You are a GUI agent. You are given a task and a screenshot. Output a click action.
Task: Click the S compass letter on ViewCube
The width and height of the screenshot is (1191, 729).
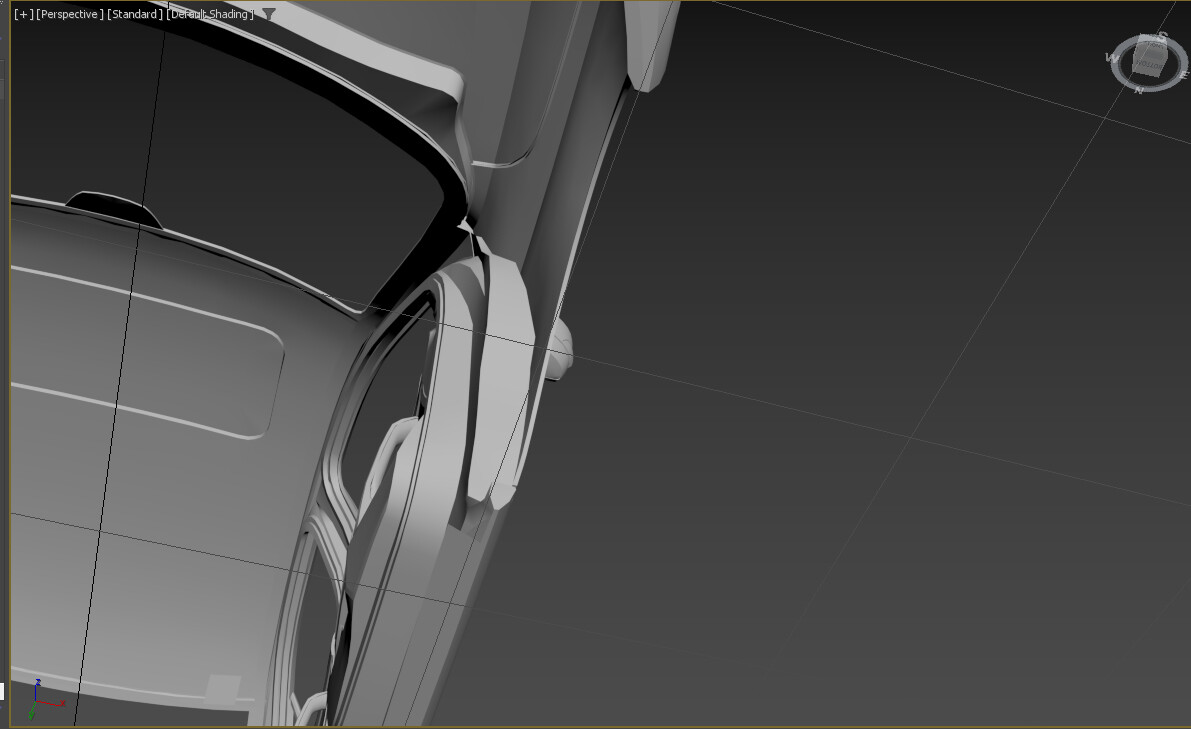point(1162,35)
